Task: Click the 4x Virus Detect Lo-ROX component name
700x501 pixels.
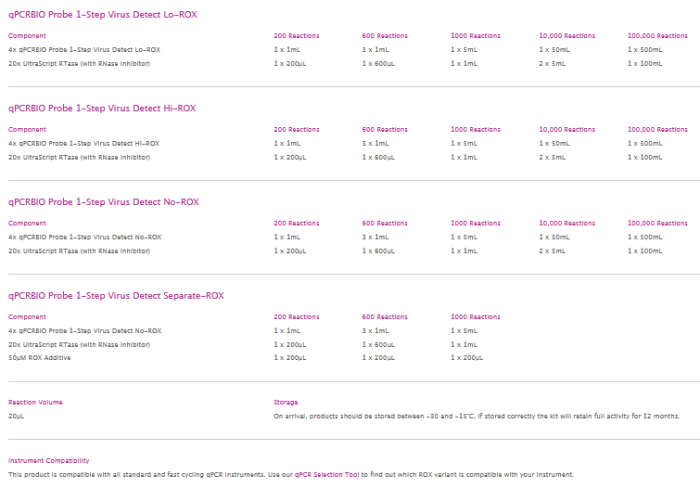Action: point(84,49)
